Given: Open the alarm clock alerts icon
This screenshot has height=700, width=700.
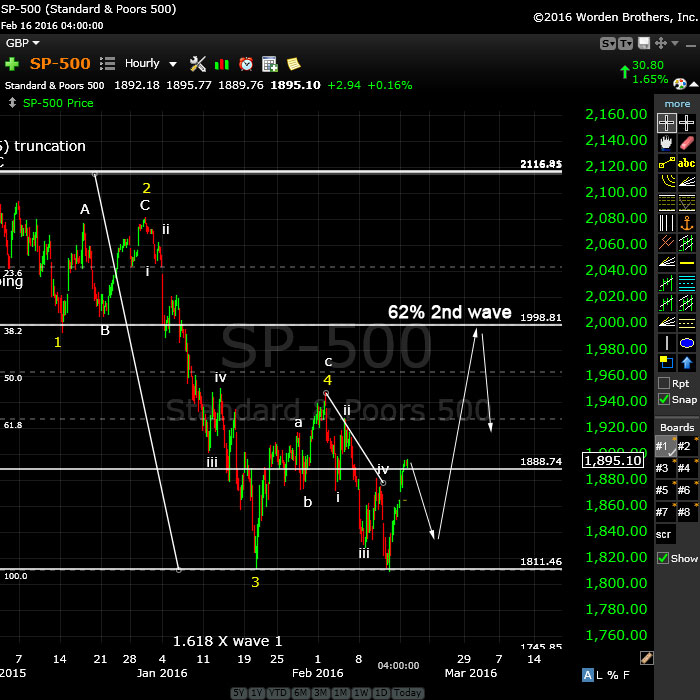Looking at the screenshot, I should (x=246, y=64).
